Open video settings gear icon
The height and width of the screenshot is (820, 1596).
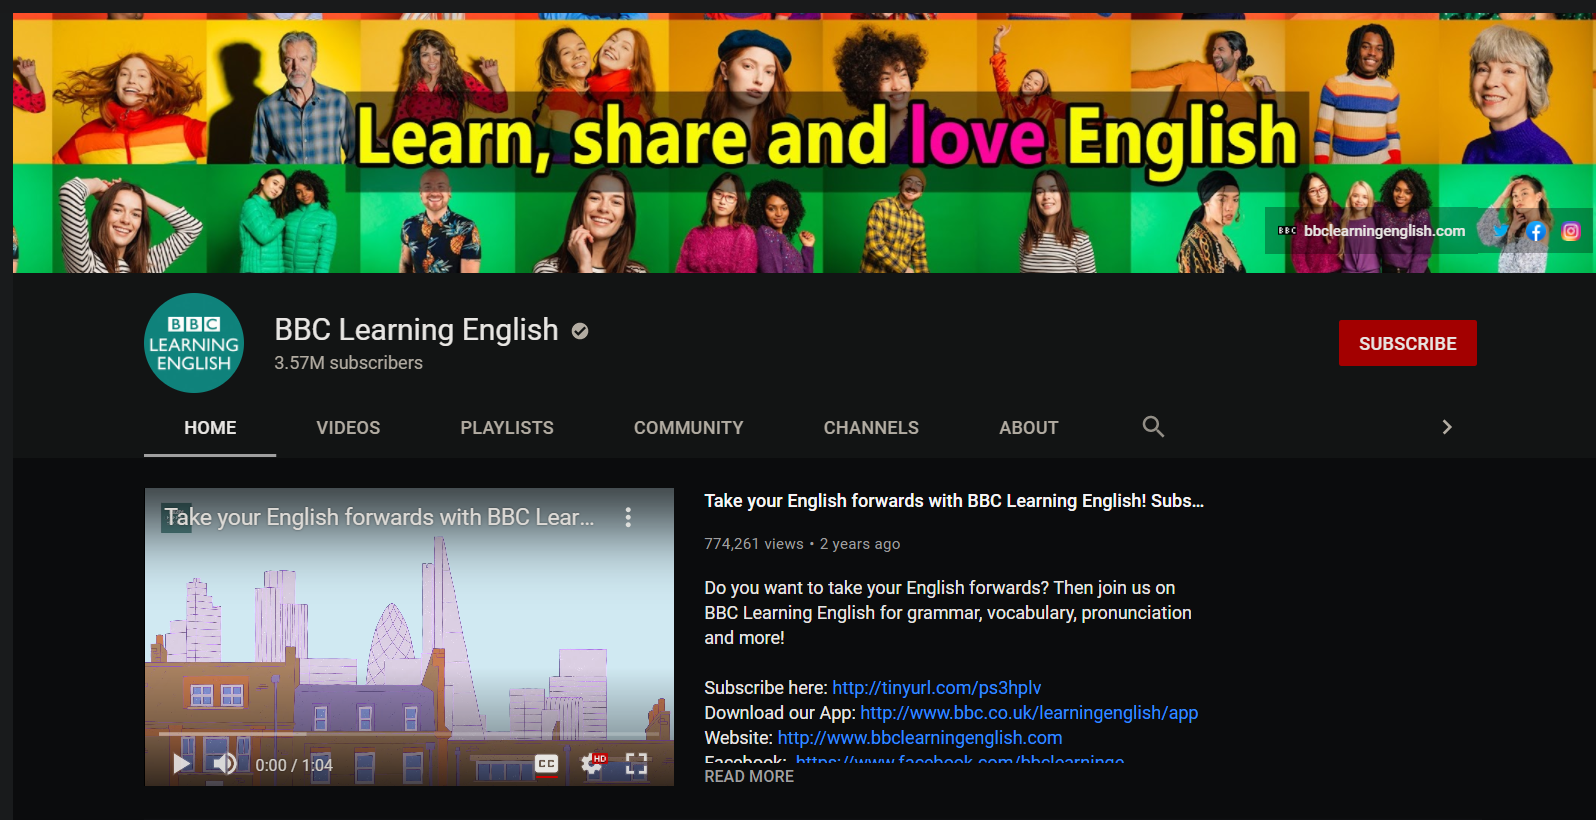592,765
